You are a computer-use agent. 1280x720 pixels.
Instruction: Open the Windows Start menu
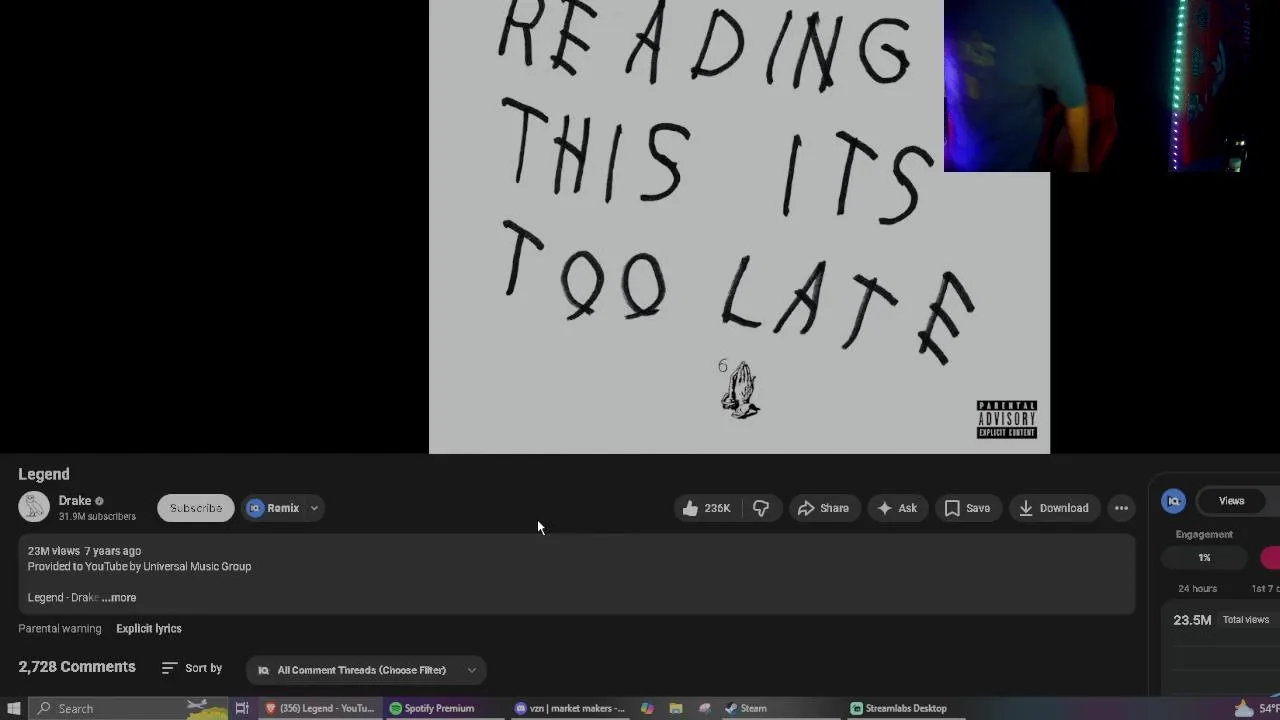point(14,708)
